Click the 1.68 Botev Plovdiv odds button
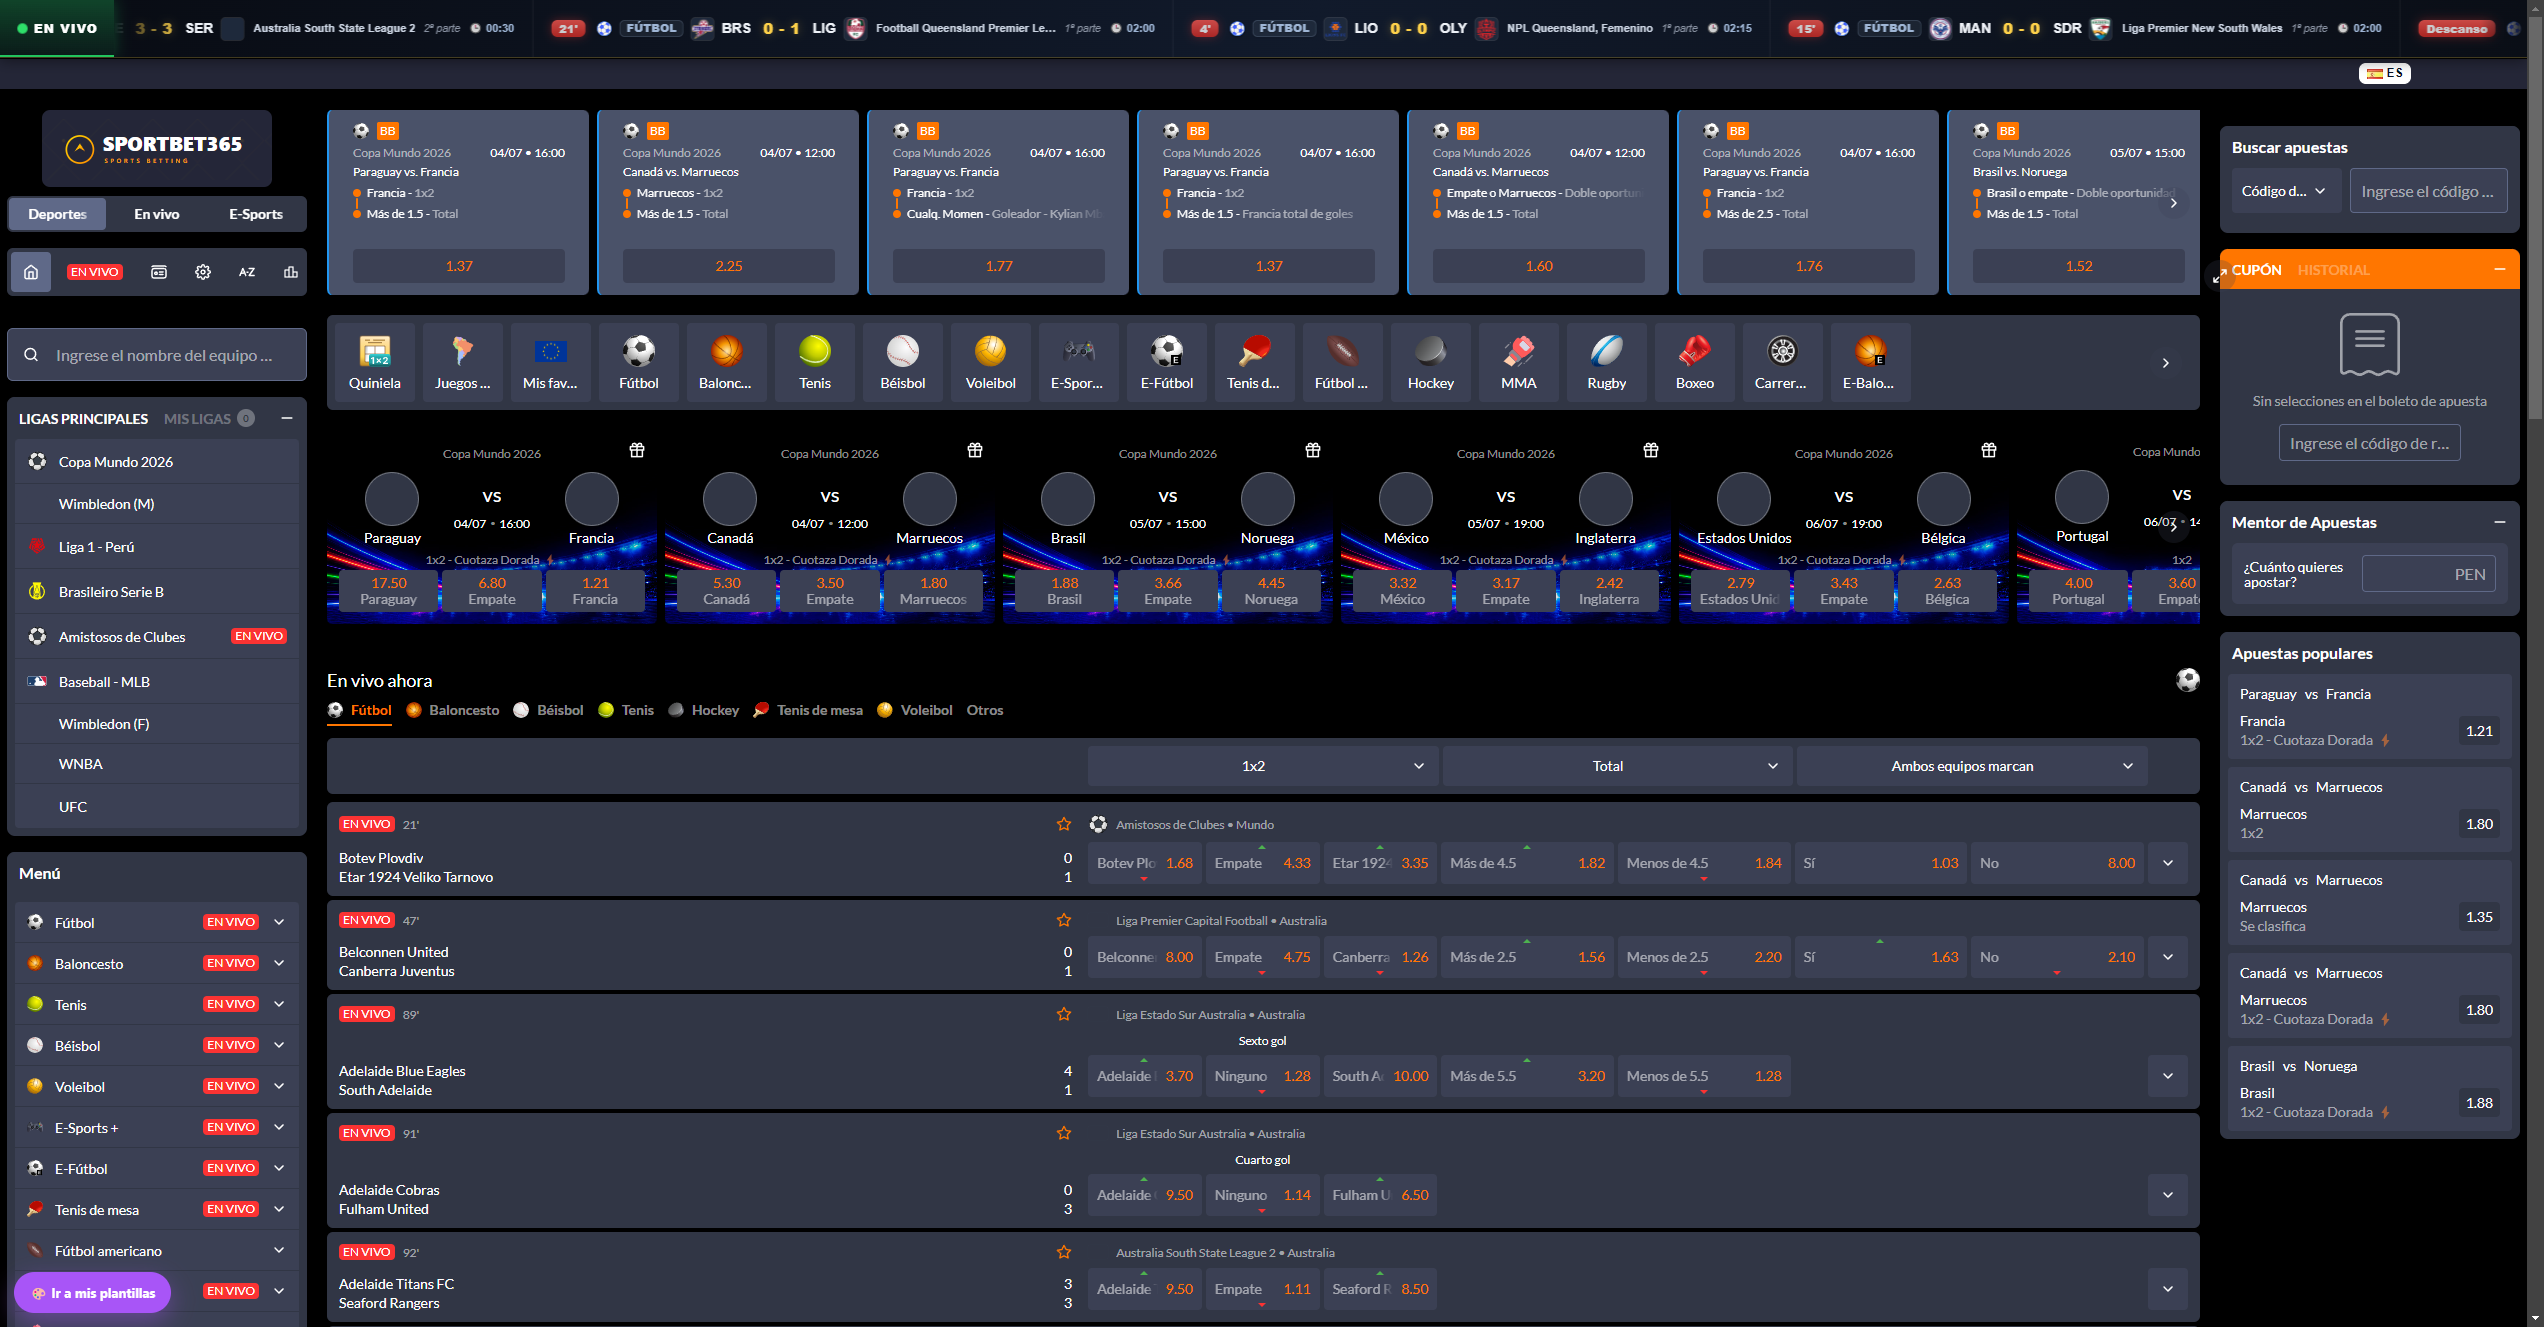The height and width of the screenshot is (1327, 2544). point(1145,863)
